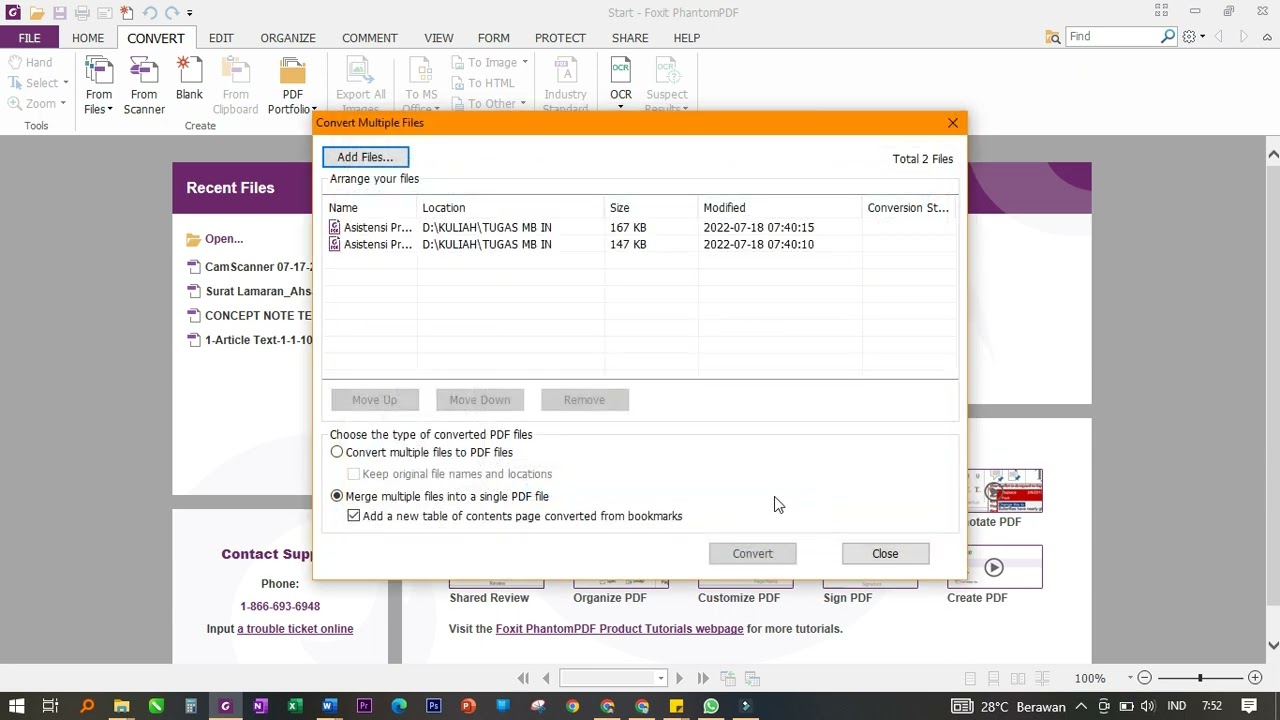Switch to the ORGANIZE tab

288,38
